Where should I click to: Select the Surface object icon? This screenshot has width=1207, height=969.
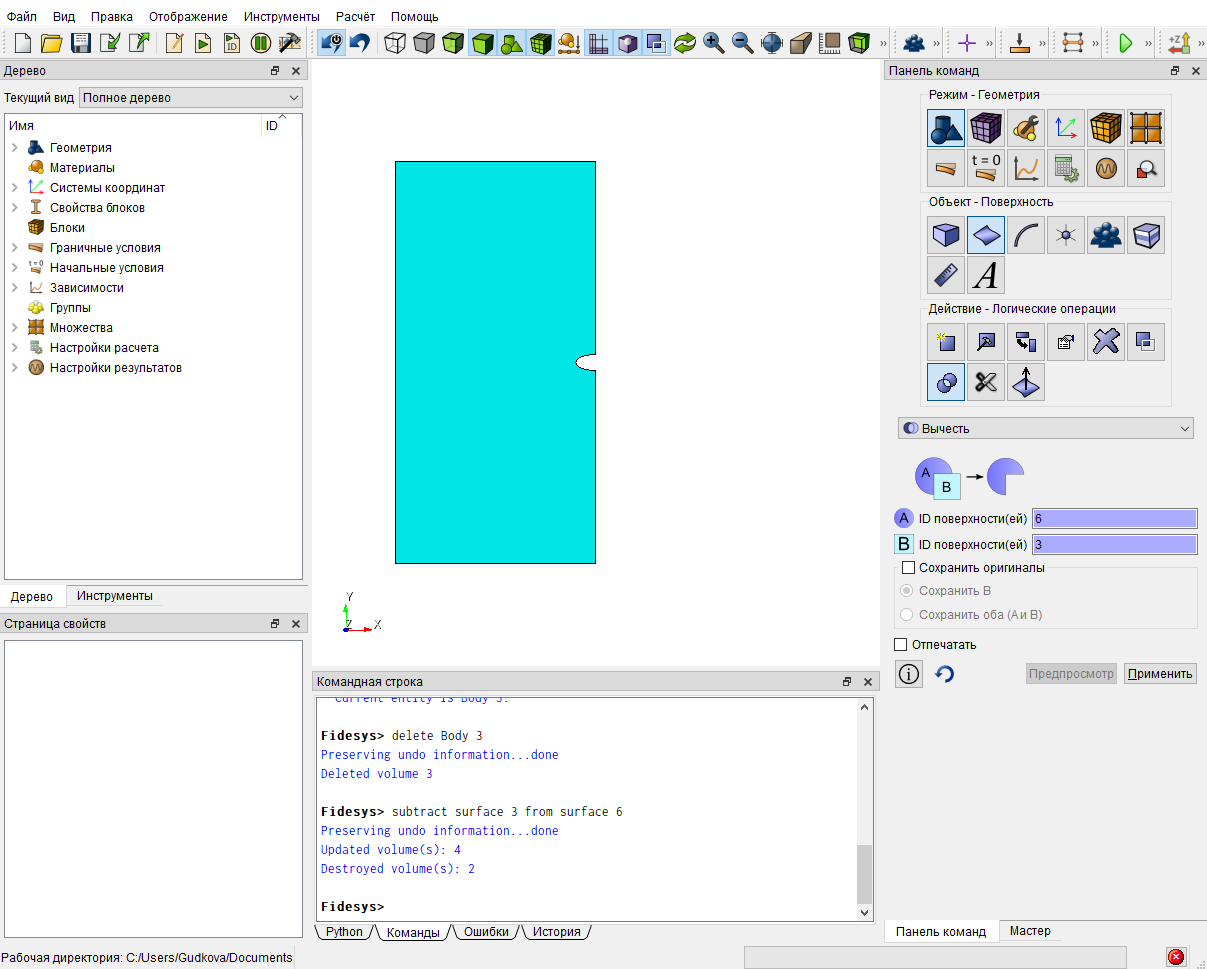tap(986, 235)
